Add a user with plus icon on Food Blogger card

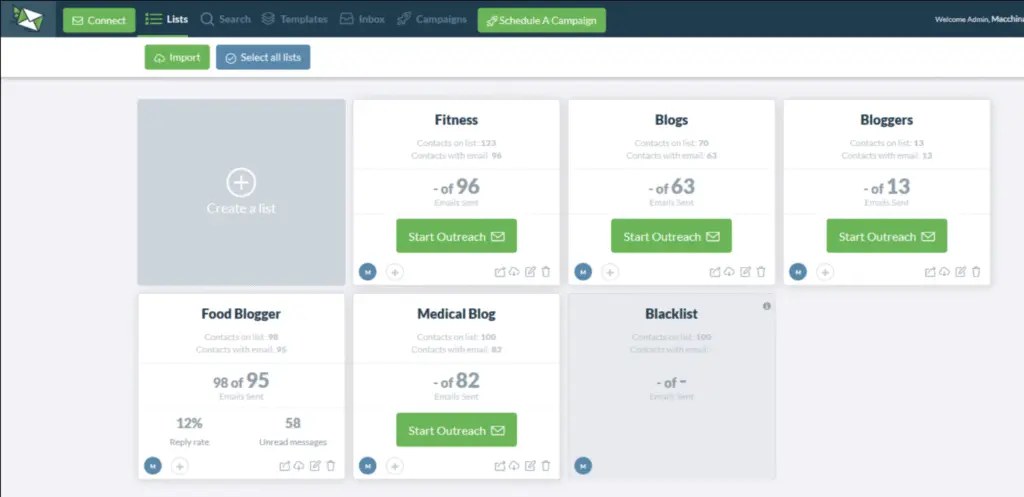pos(180,466)
